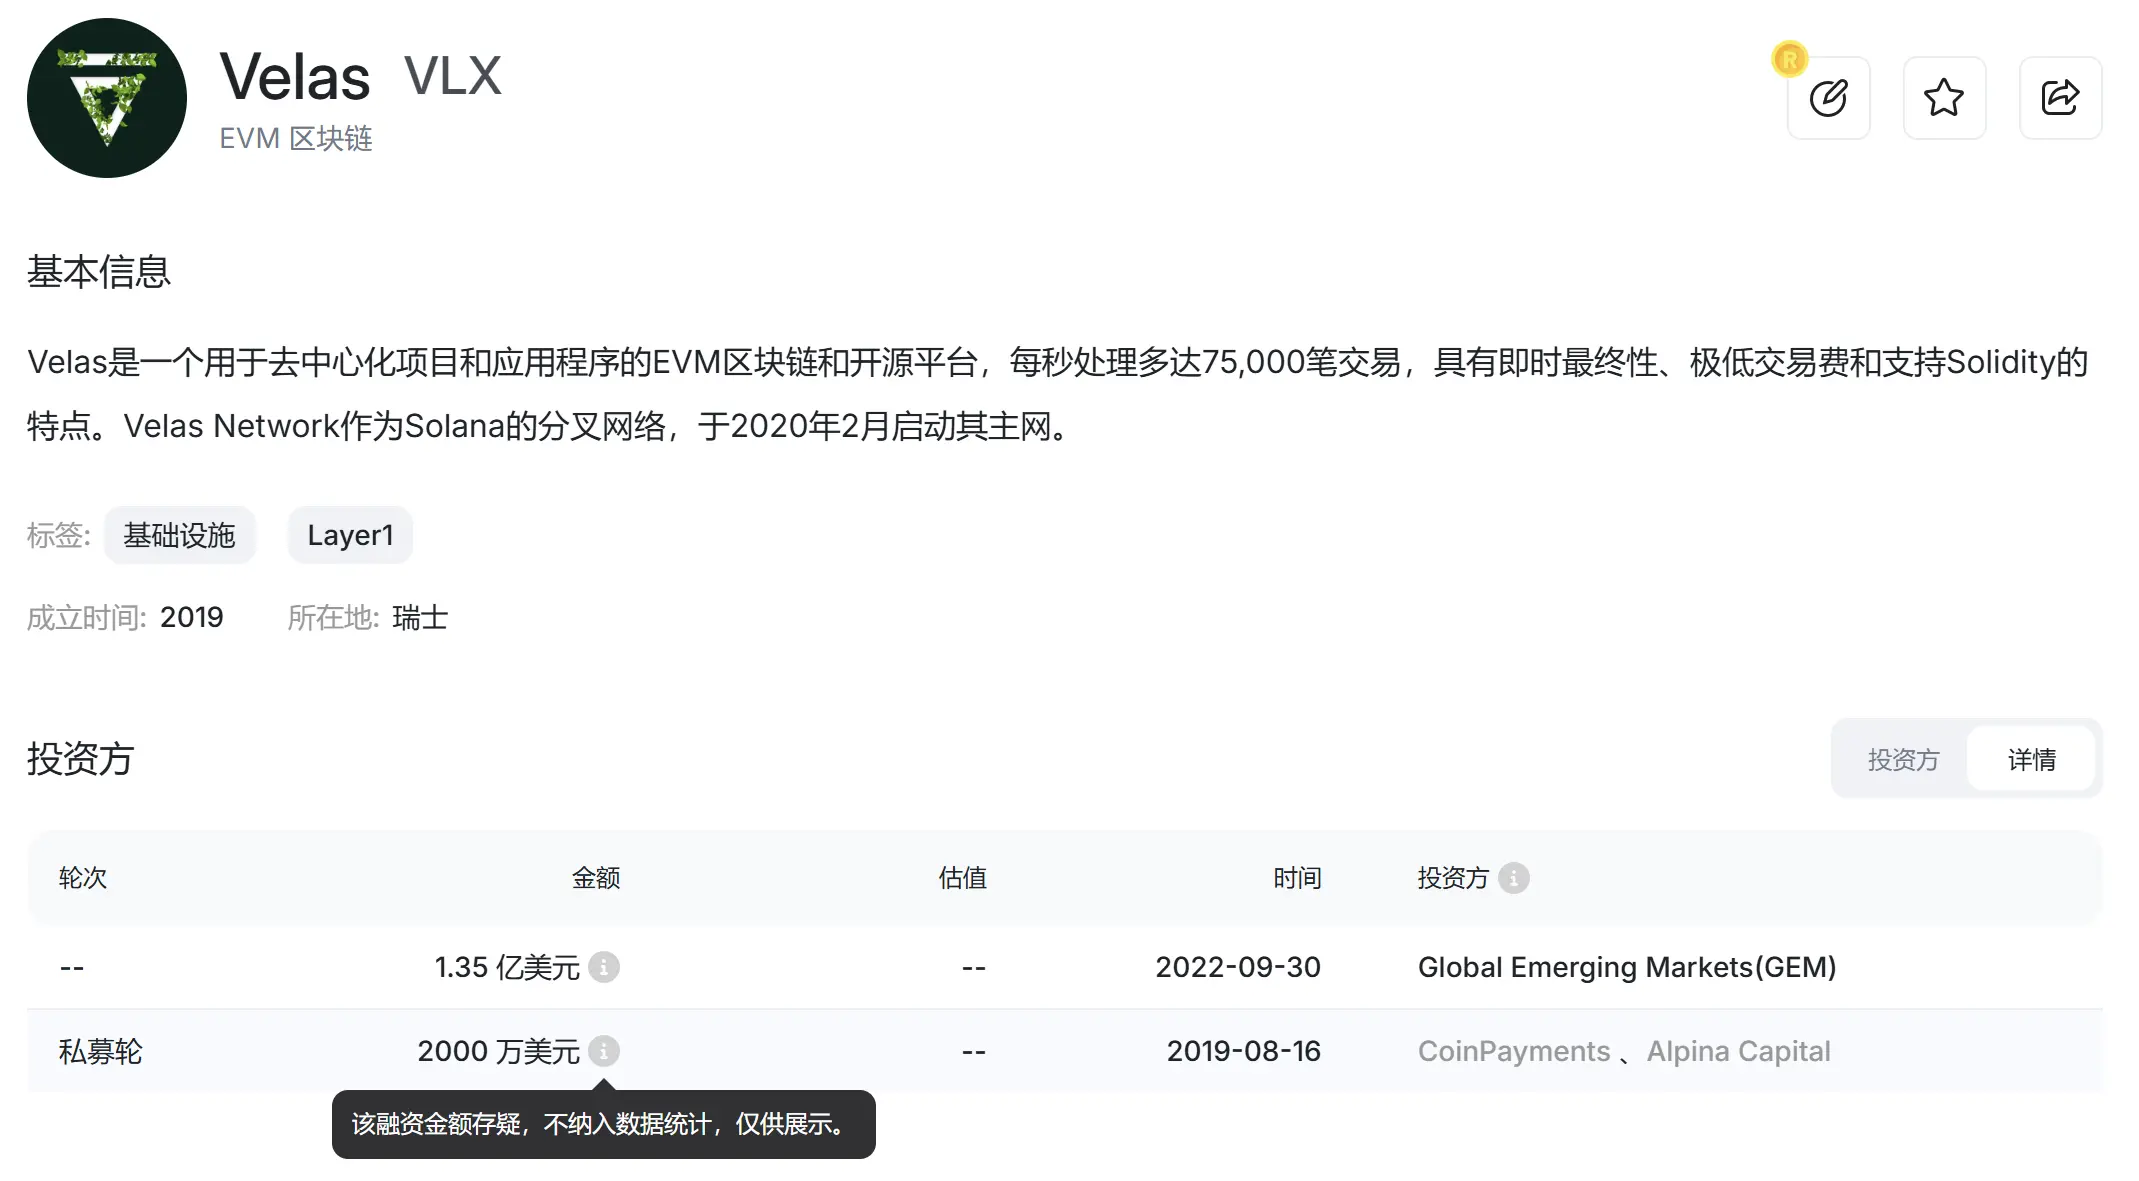This screenshot has width=2139, height=1181.
Task: Click the Velas project logo
Action: point(107,97)
